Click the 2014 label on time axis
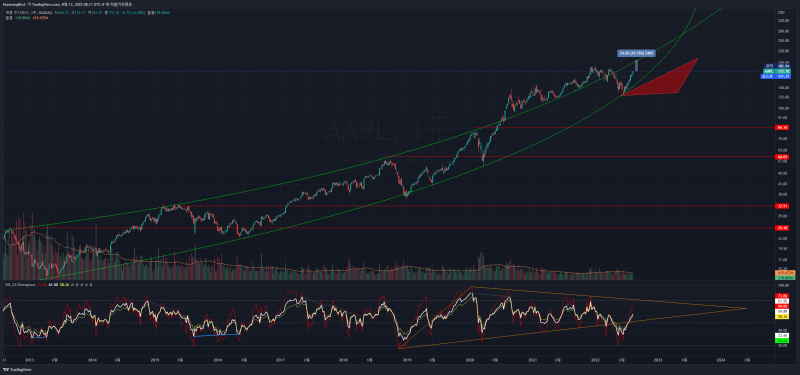Viewport: 800px width, 375px height. tap(92, 360)
